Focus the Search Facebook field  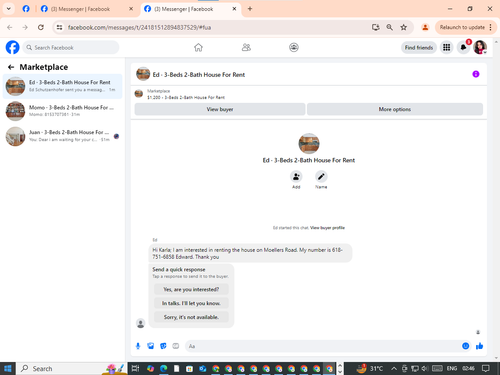(71, 47)
